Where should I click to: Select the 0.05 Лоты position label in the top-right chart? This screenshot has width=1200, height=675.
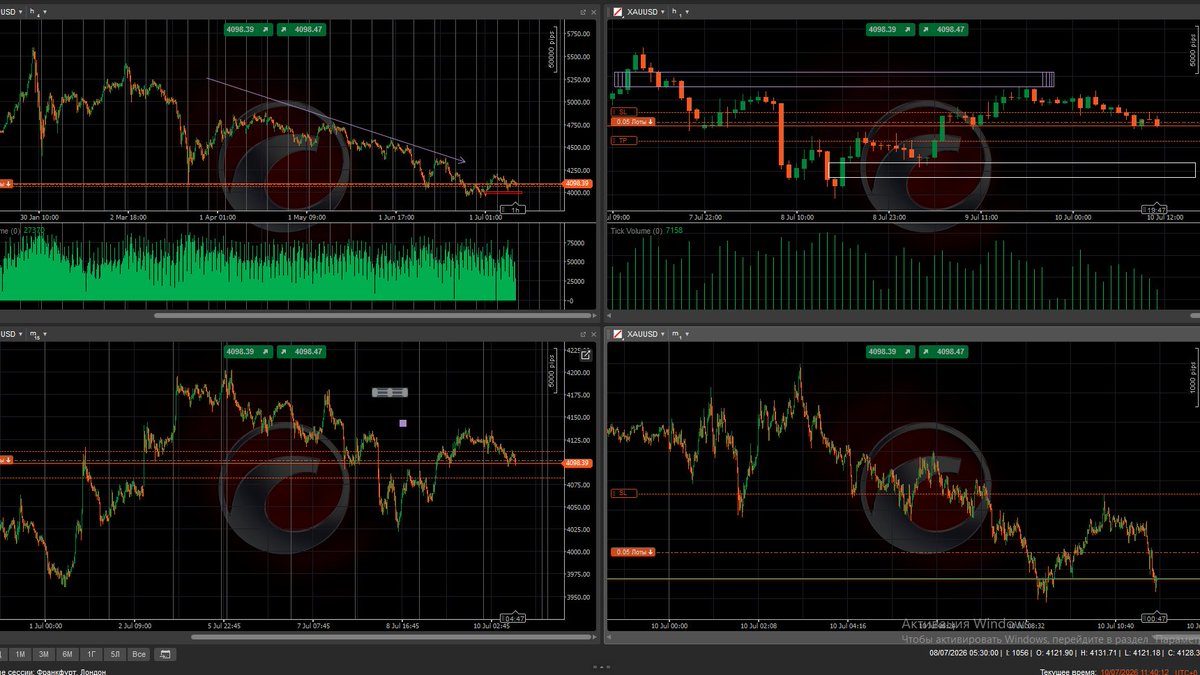[x=633, y=122]
